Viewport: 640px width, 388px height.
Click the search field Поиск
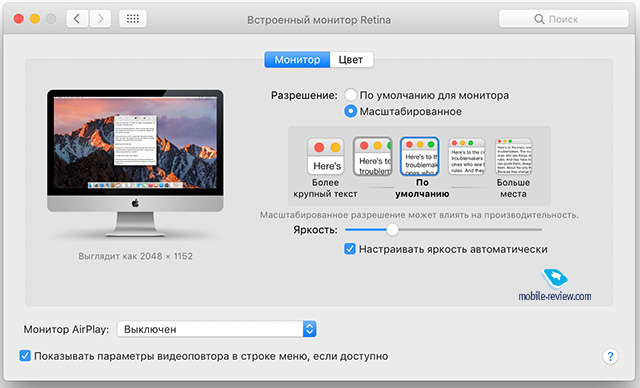(x=564, y=19)
